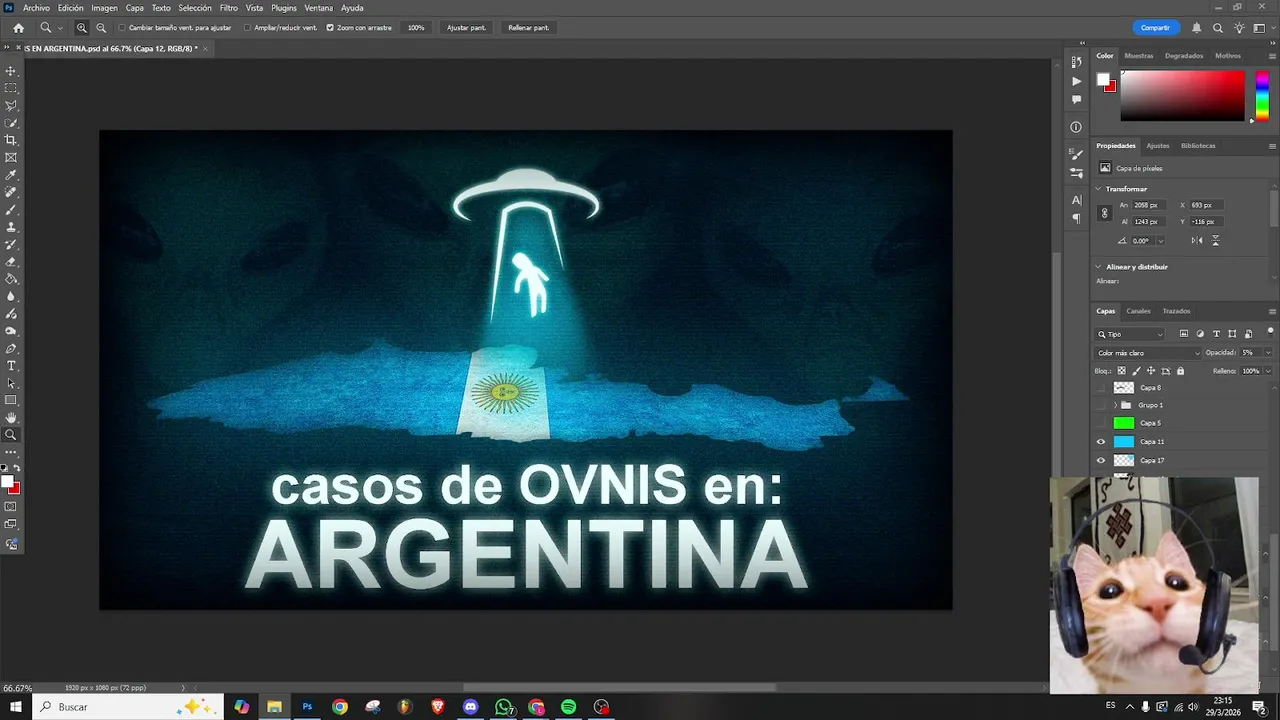The height and width of the screenshot is (720, 1280).
Task: Select the Zoom tool in left toolbar
Action: coord(11,435)
